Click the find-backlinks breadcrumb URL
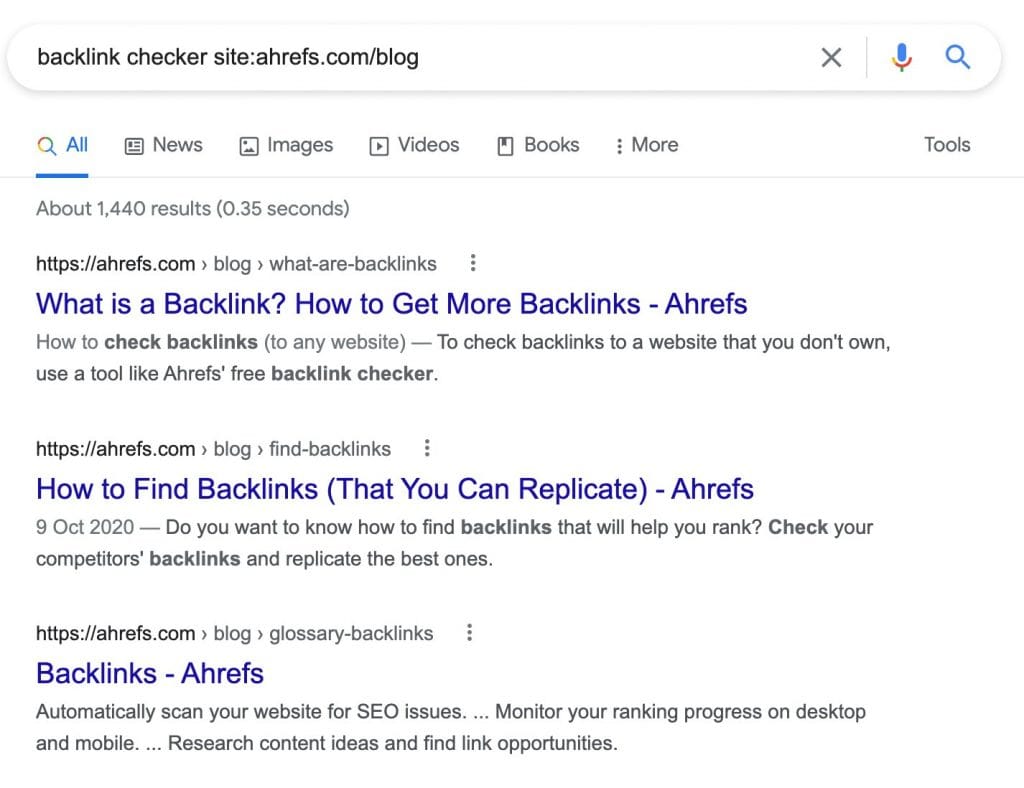The image size is (1024, 788). pyautogui.click(x=213, y=448)
